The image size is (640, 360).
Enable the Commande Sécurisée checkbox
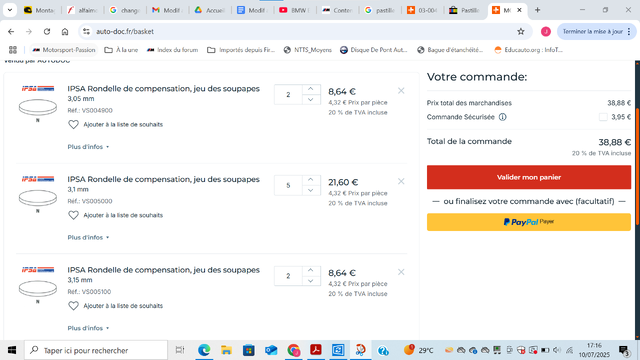coord(603,117)
